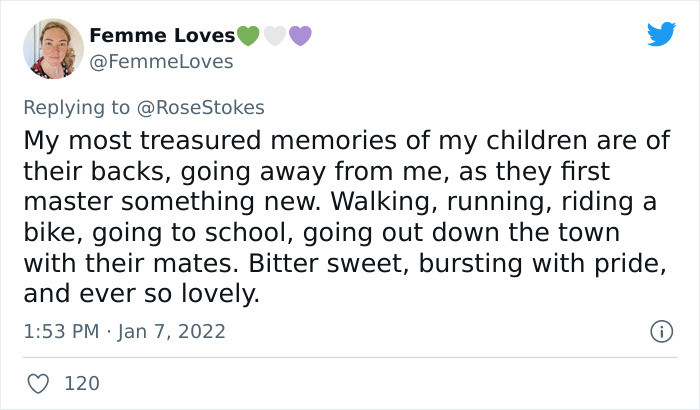Click the last line "and ever so lovely."

140,296
